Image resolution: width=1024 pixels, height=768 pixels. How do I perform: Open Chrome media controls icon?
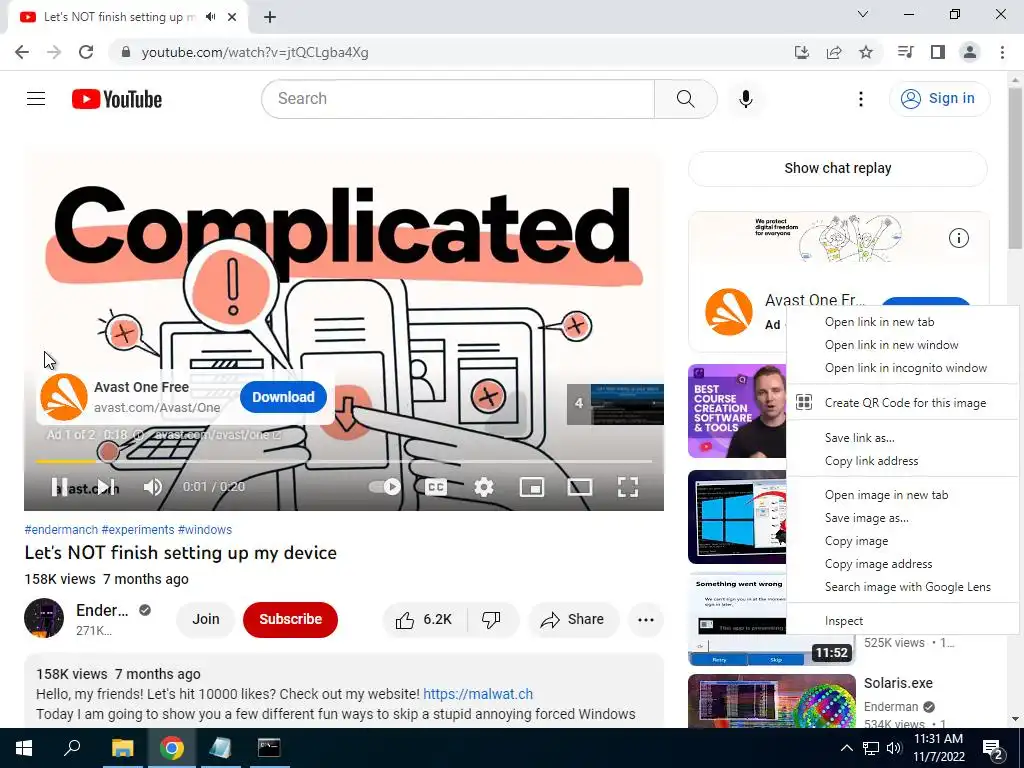click(905, 52)
